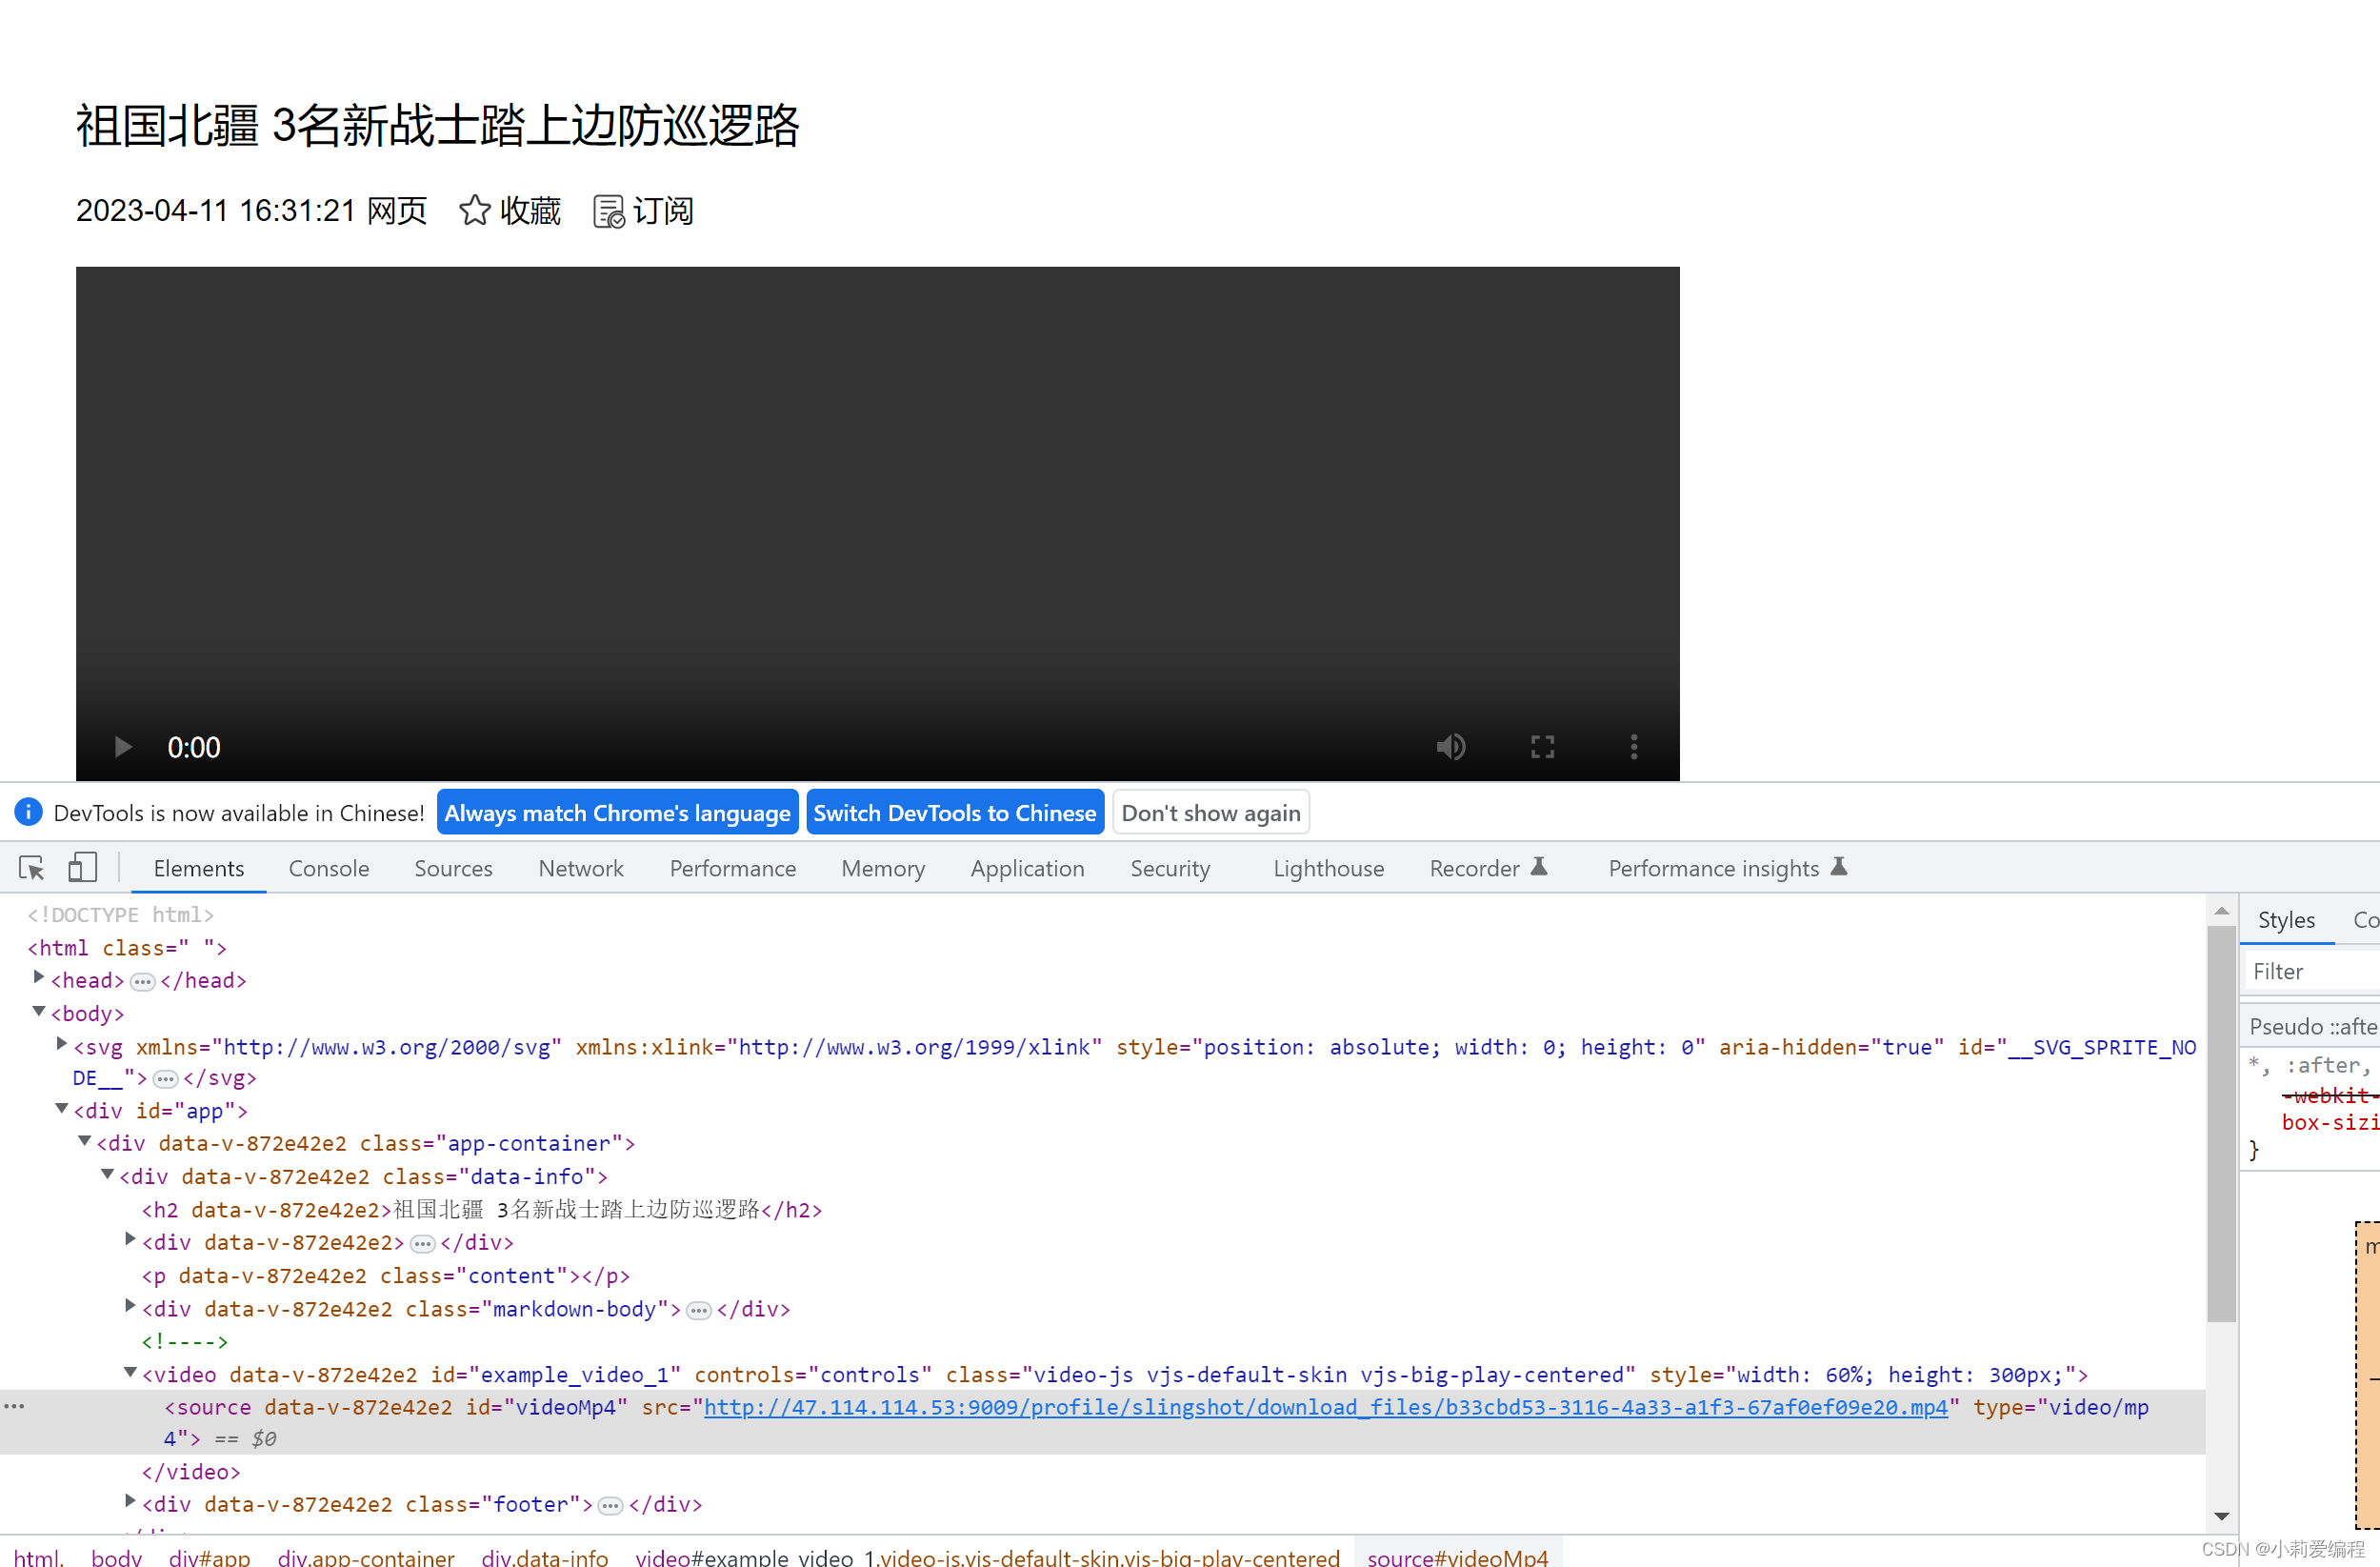
Task: Click the 收藏 star icon
Action: click(x=474, y=211)
